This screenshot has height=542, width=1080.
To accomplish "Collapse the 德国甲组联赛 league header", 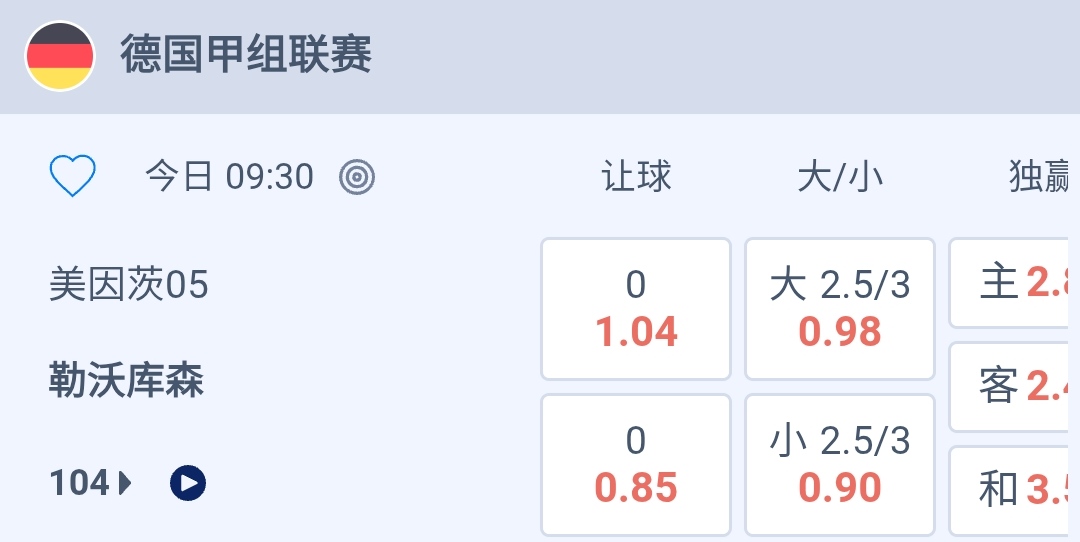I will (246, 54).
